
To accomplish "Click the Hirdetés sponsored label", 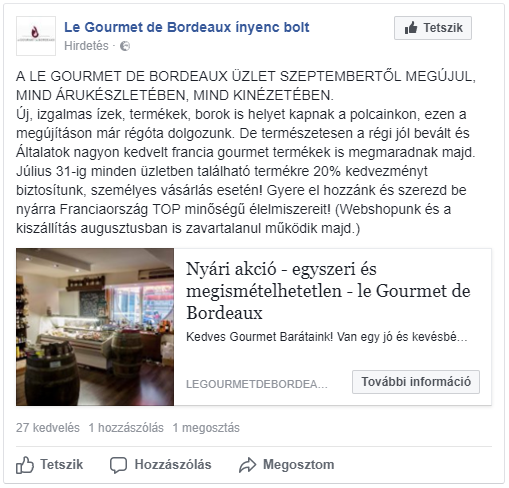I will point(86,46).
